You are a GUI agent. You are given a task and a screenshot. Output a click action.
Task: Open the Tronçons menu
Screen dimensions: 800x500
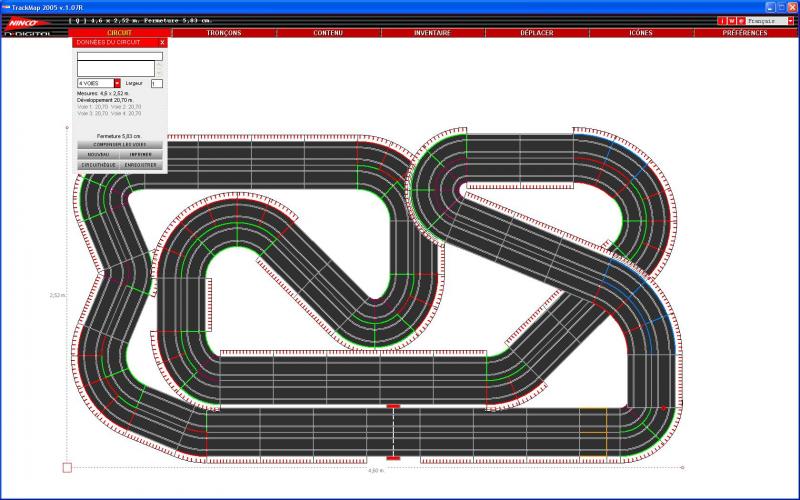224,33
